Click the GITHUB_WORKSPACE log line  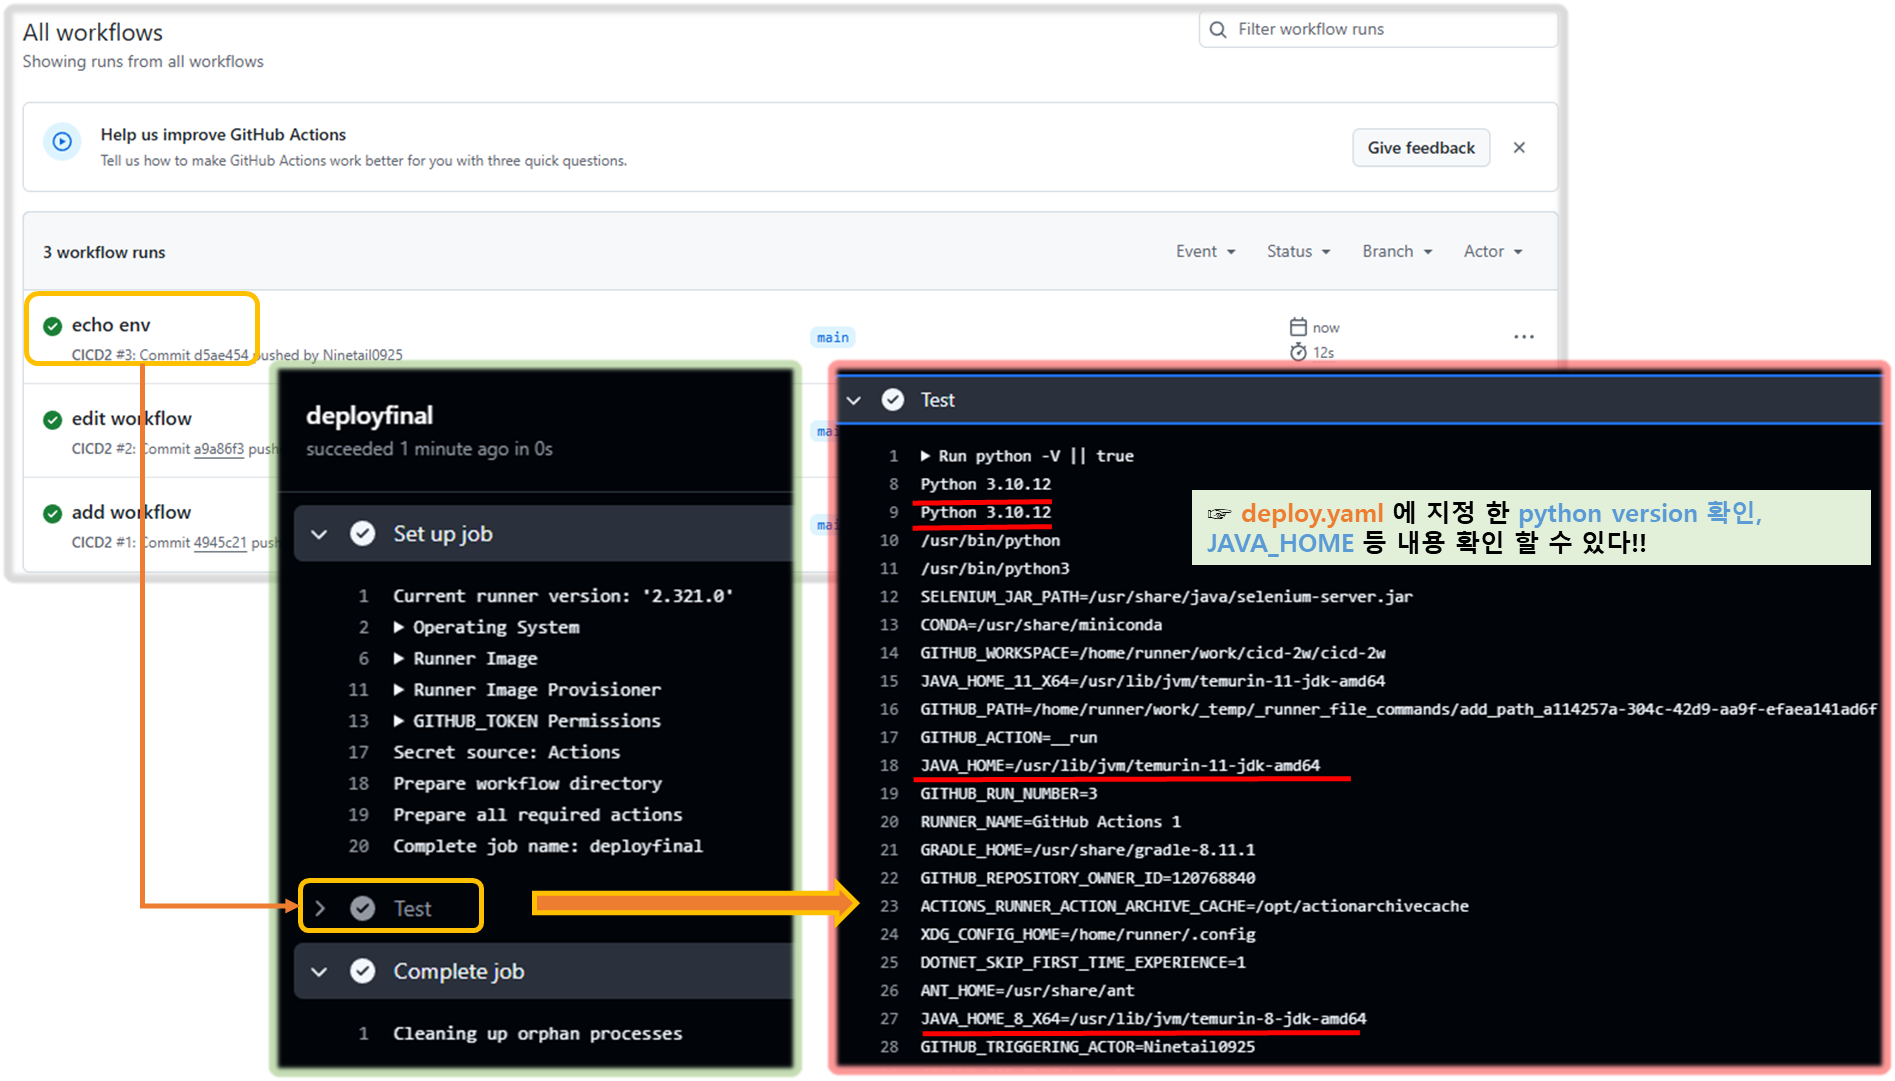[x=1152, y=652]
